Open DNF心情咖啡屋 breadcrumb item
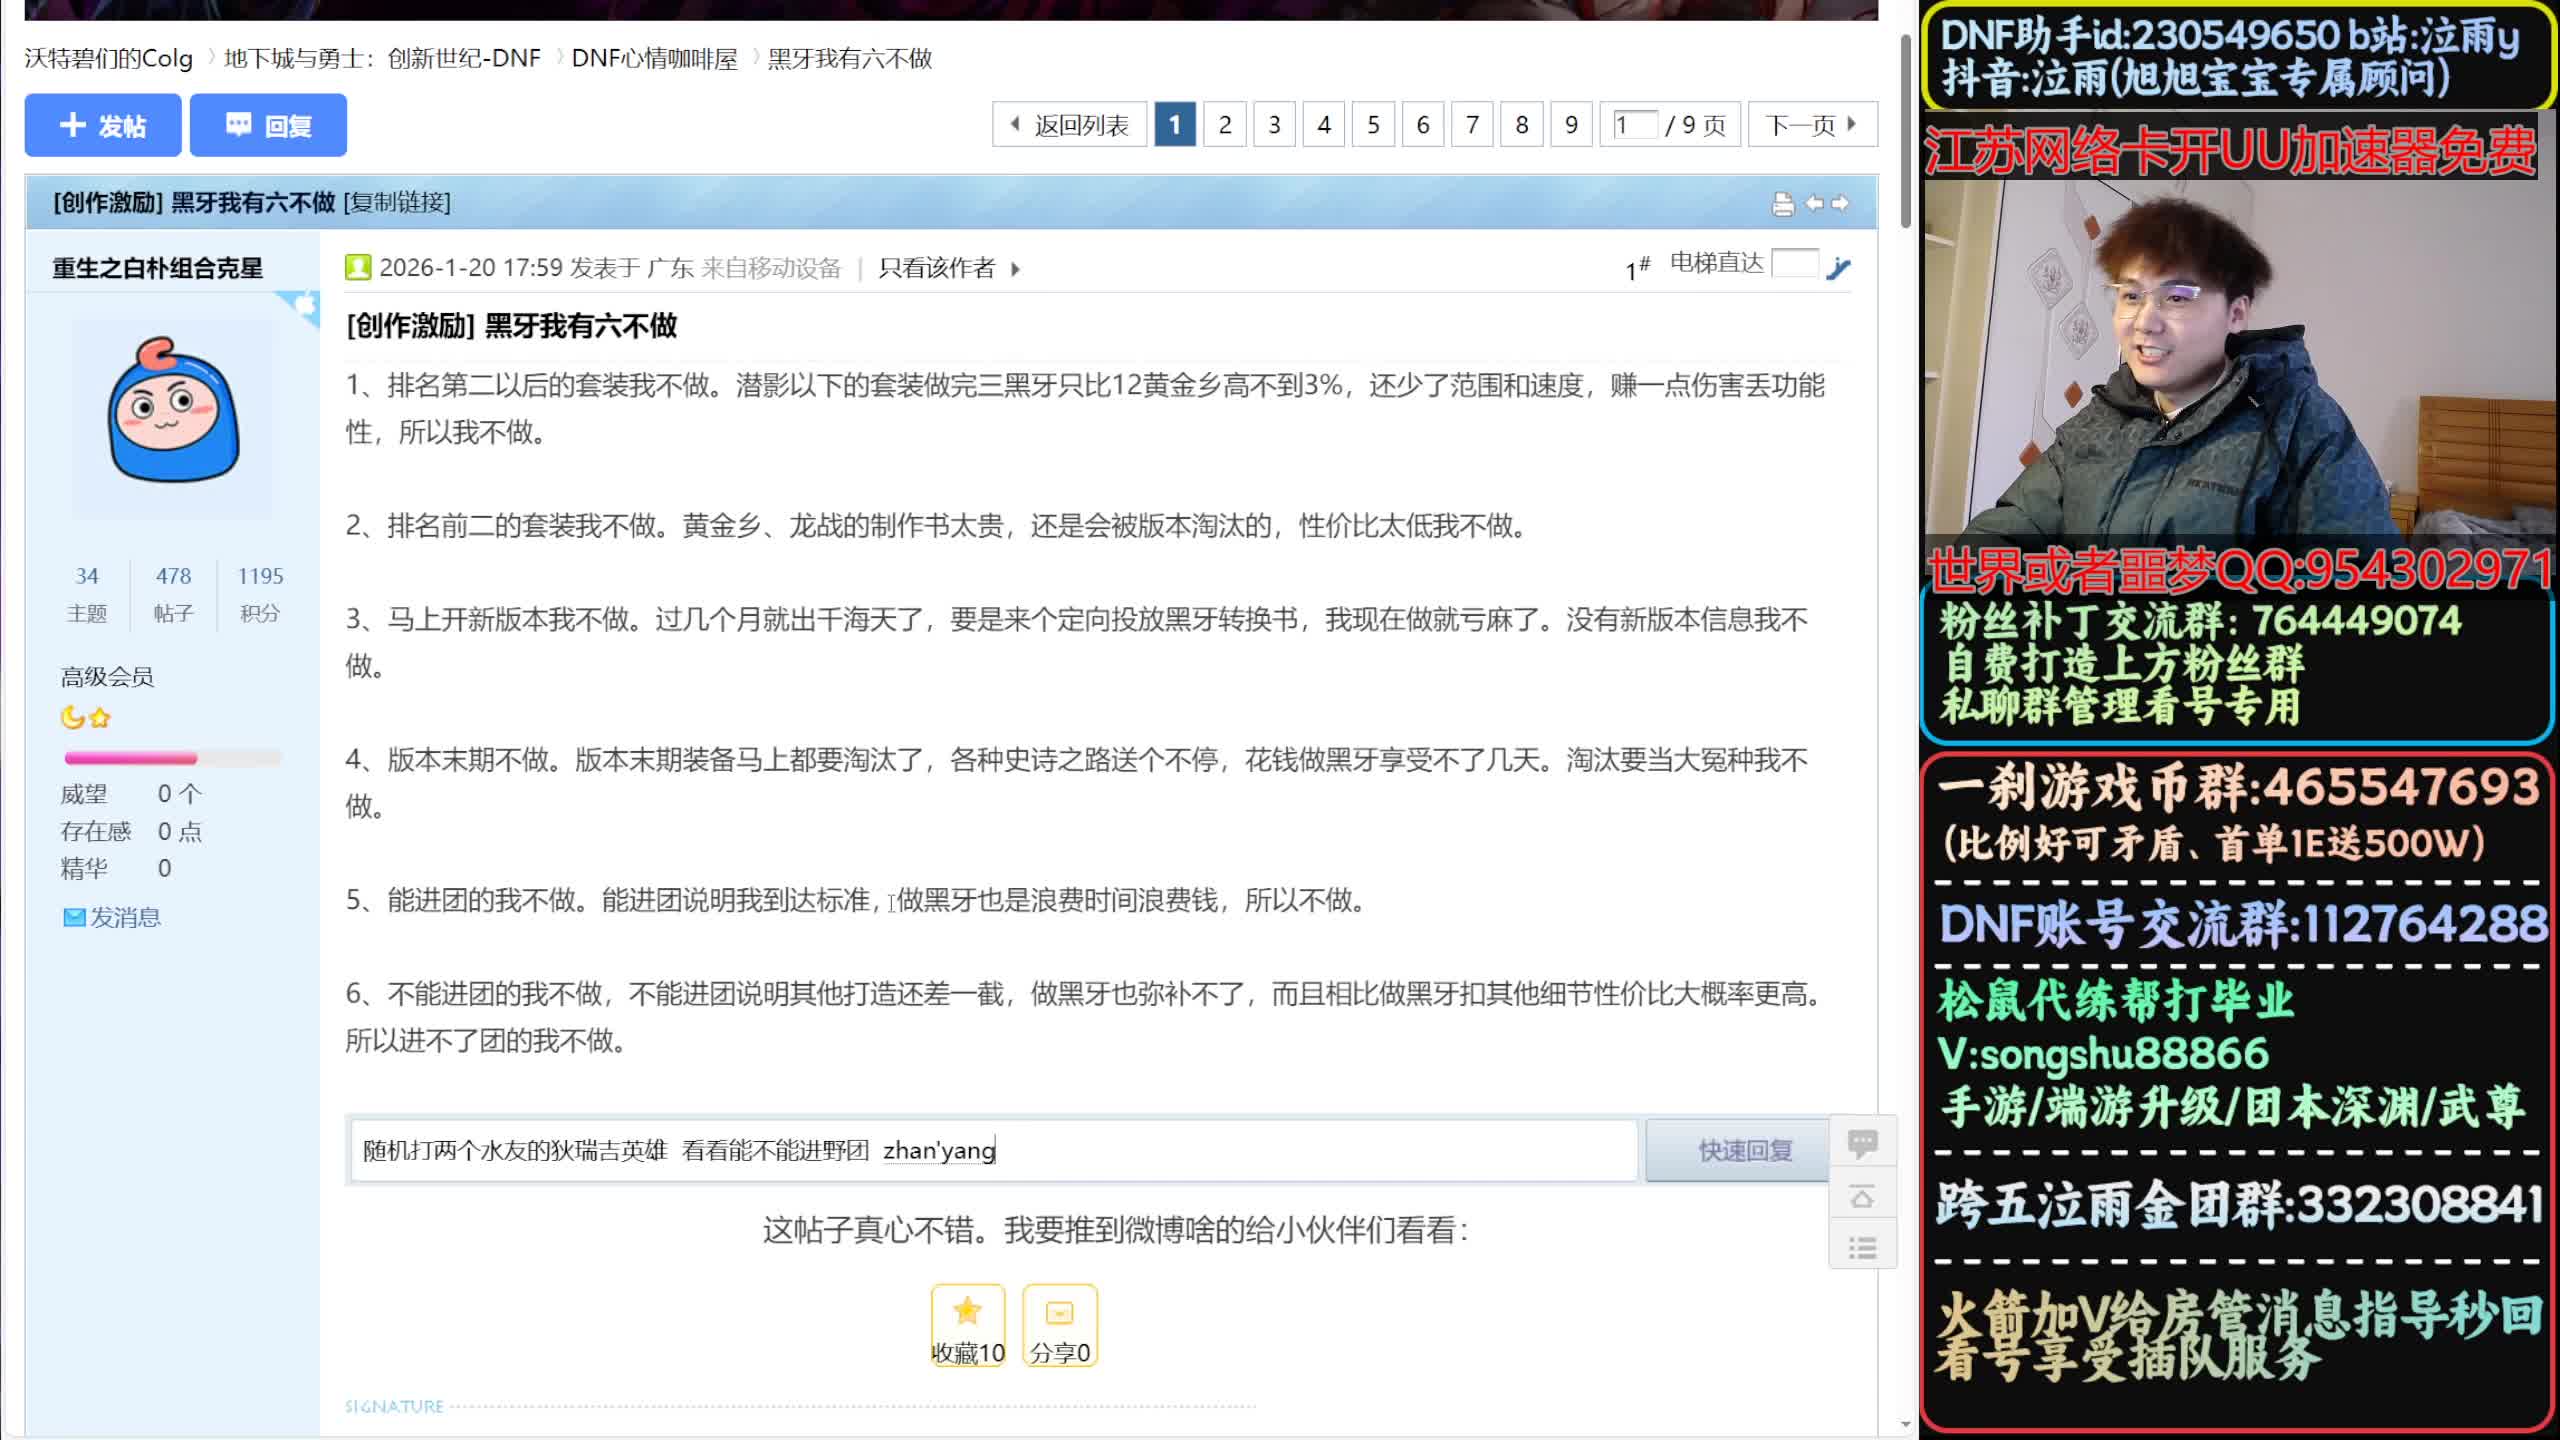Image resolution: width=2560 pixels, height=1440 pixels. 654,59
